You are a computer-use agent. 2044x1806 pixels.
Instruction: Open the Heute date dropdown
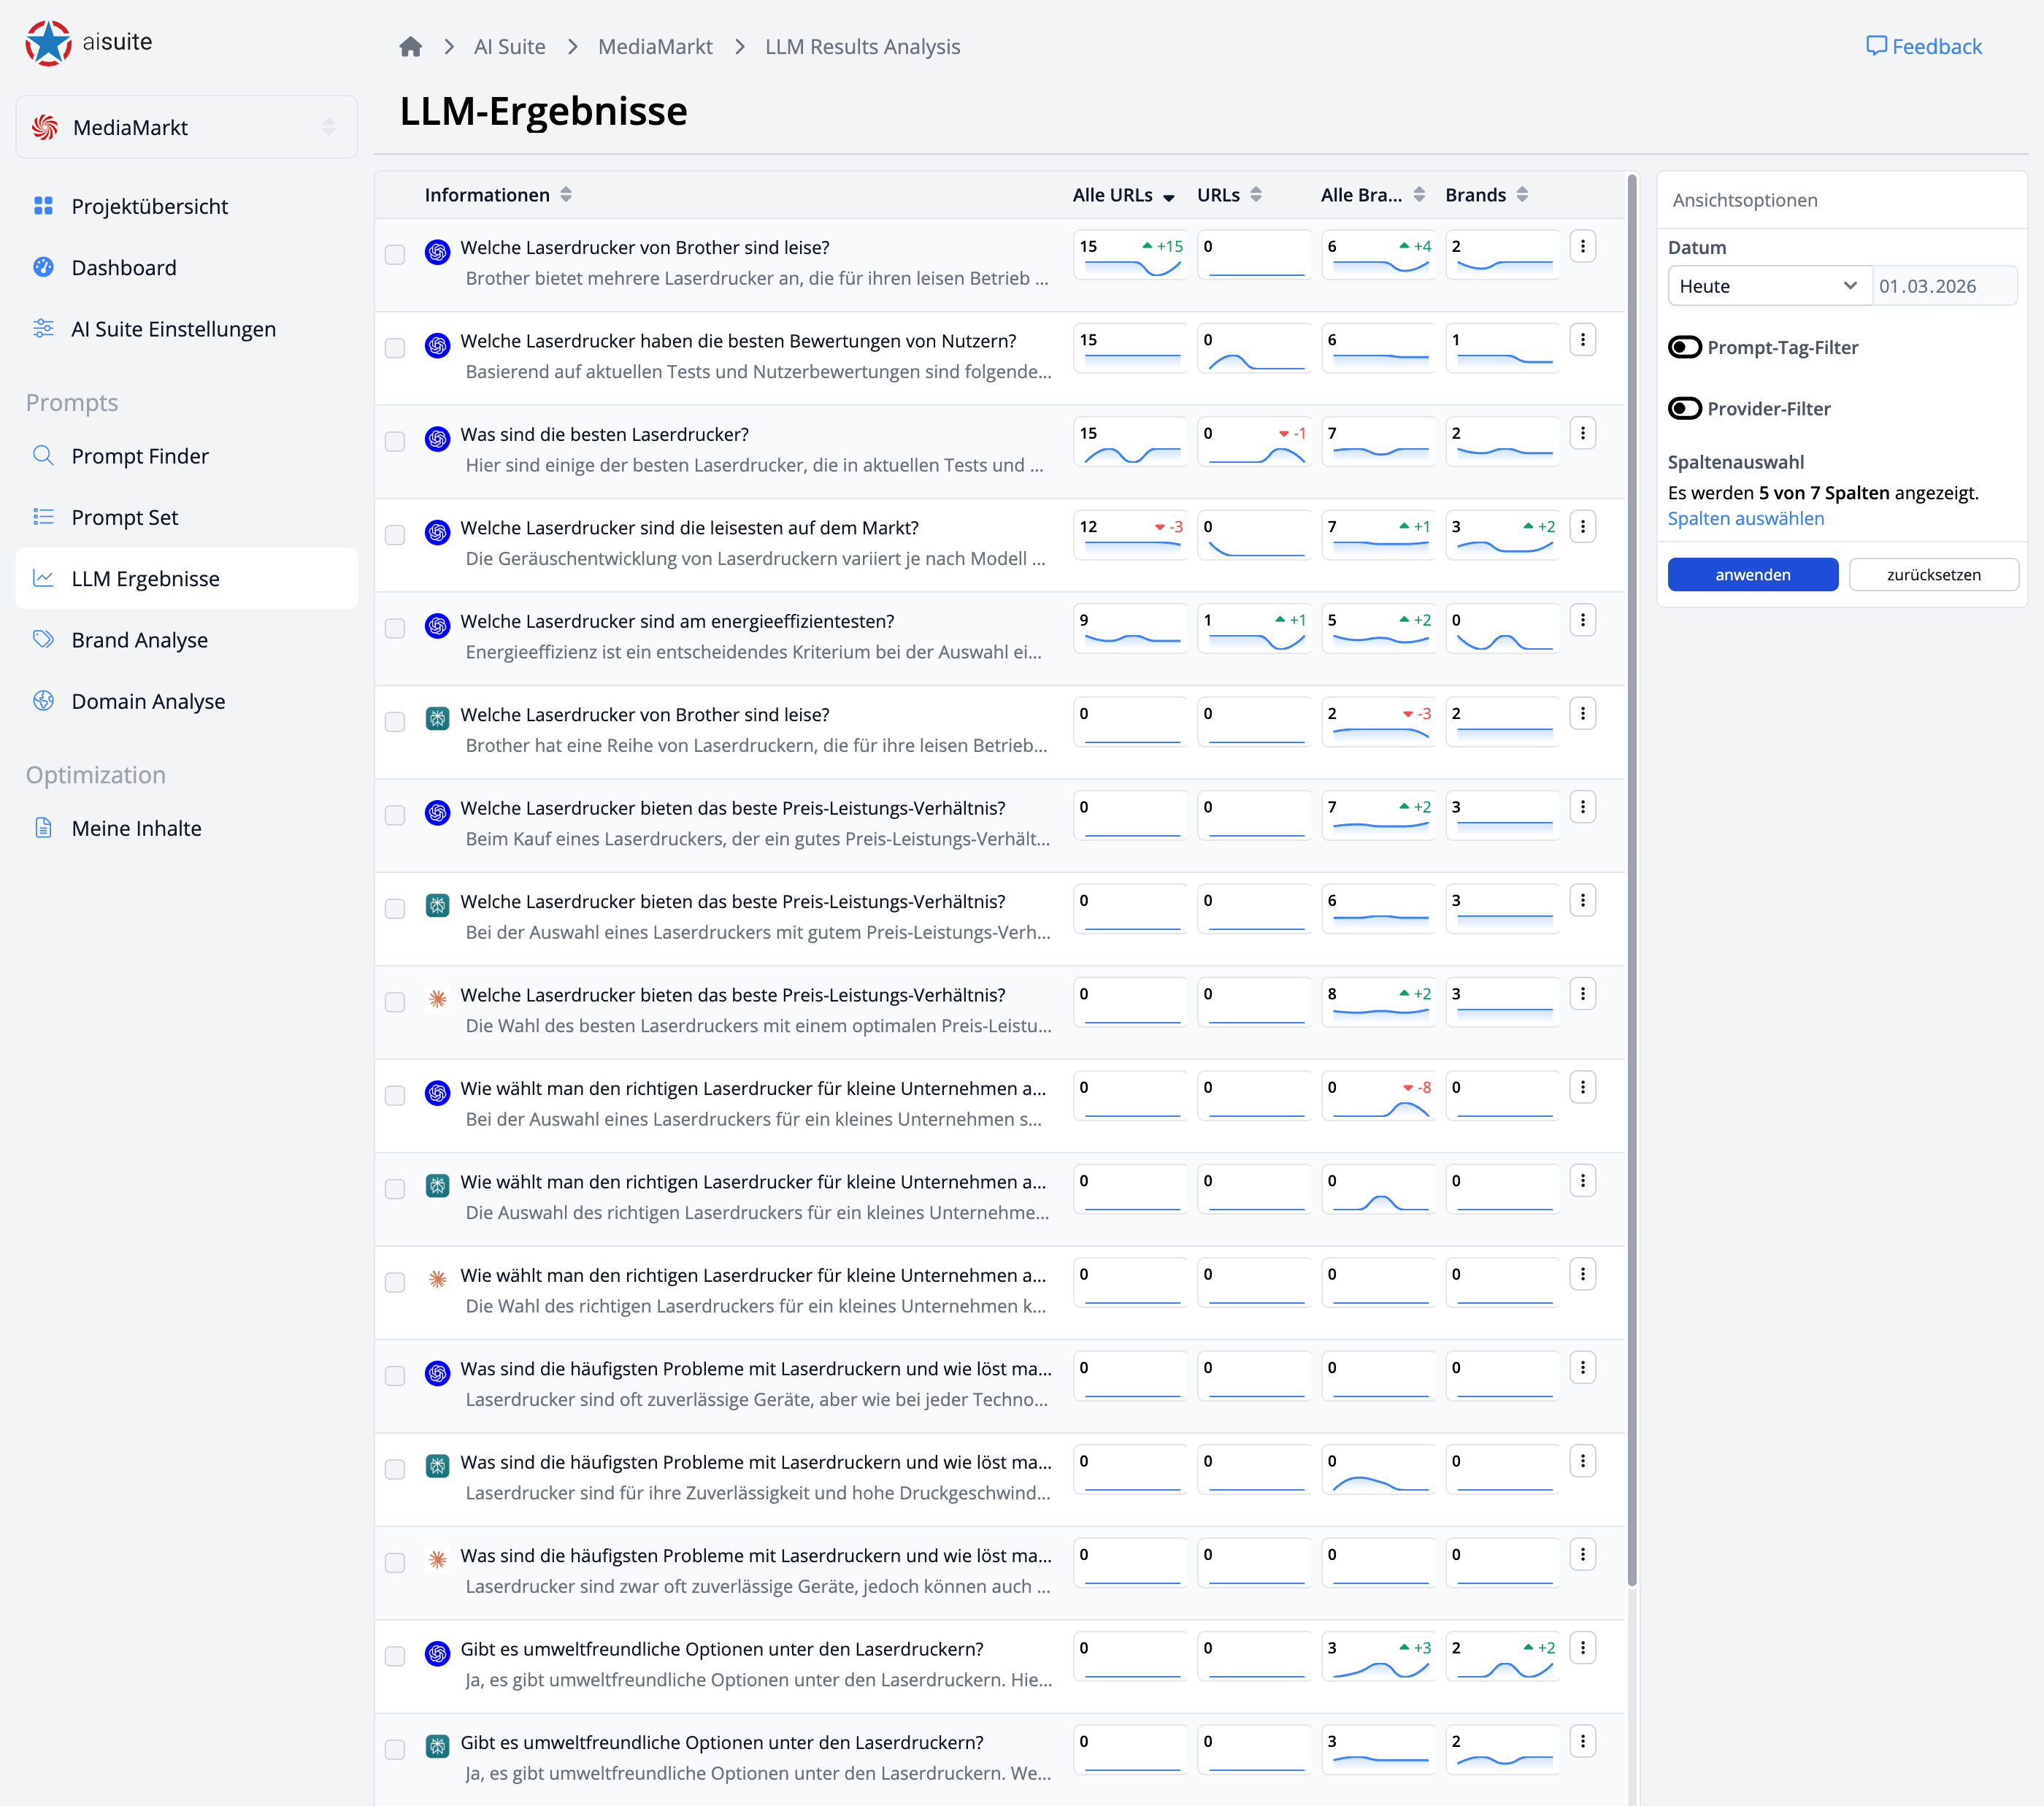(x=1767, y=286)
